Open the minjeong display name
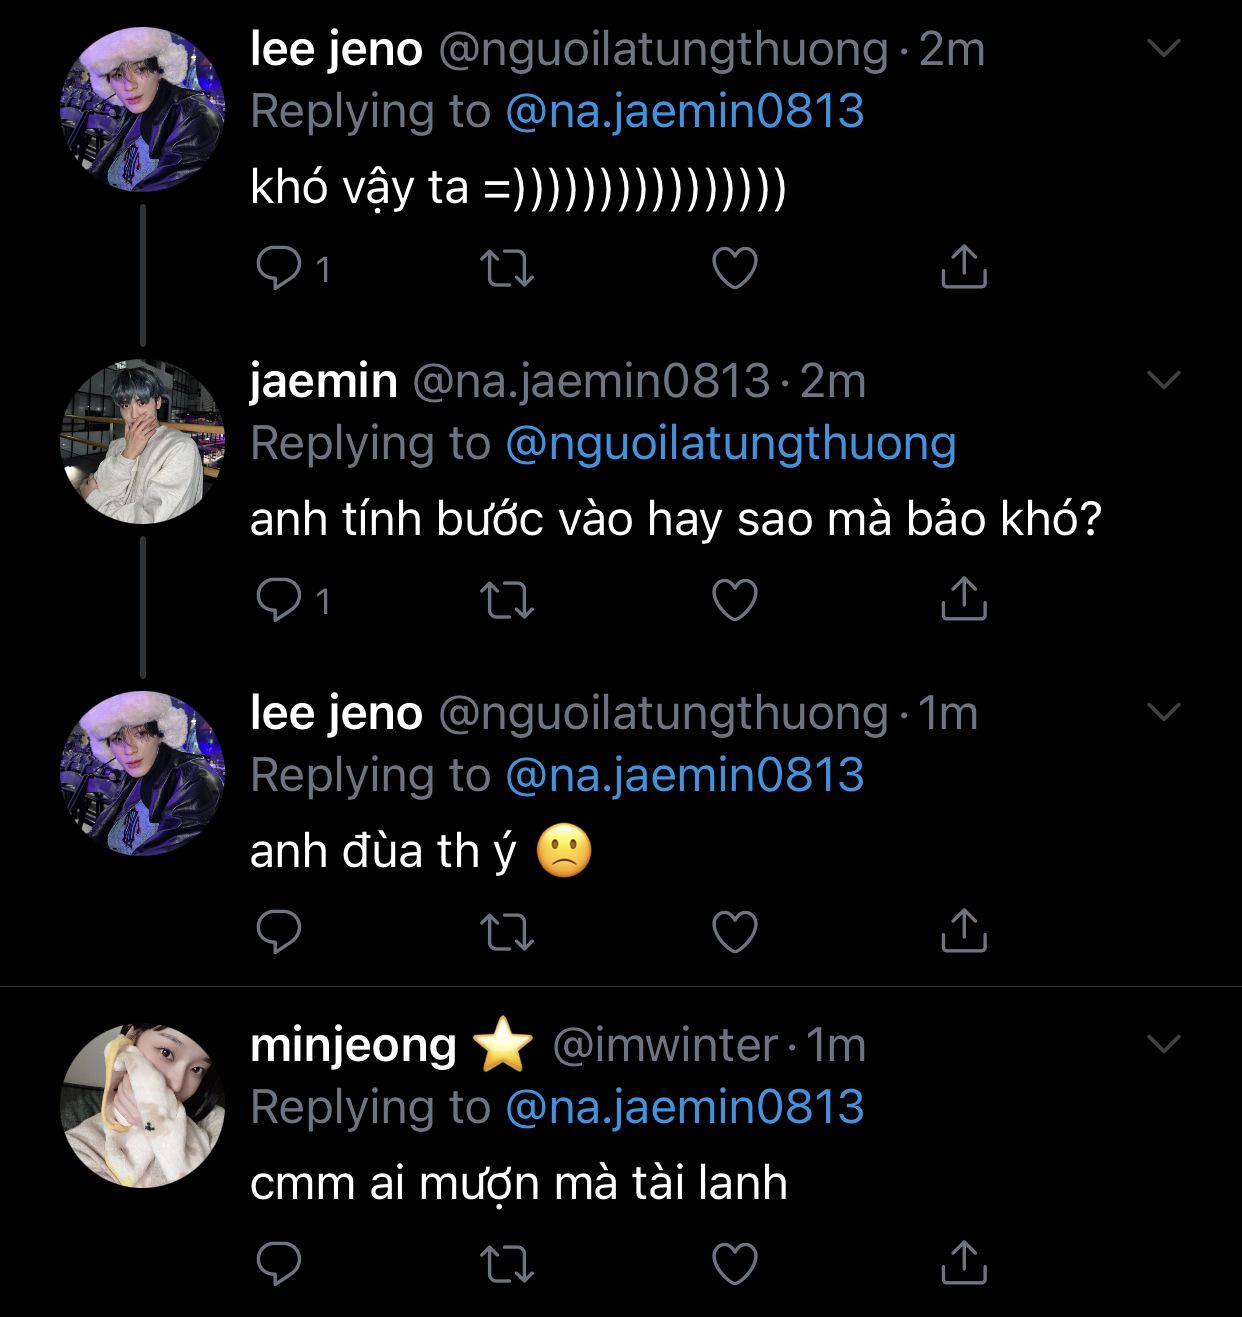The width and height of the screenshot is (1242, 1317). (x=353, y=1045)
